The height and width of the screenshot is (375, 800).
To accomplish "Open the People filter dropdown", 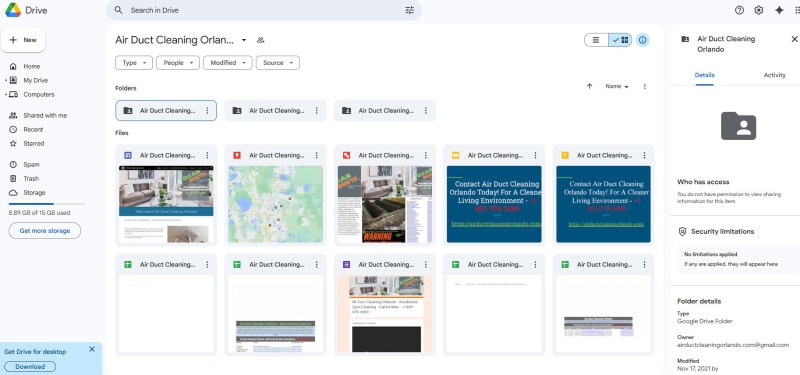I will pyautogui.click(x=178, y=63).
